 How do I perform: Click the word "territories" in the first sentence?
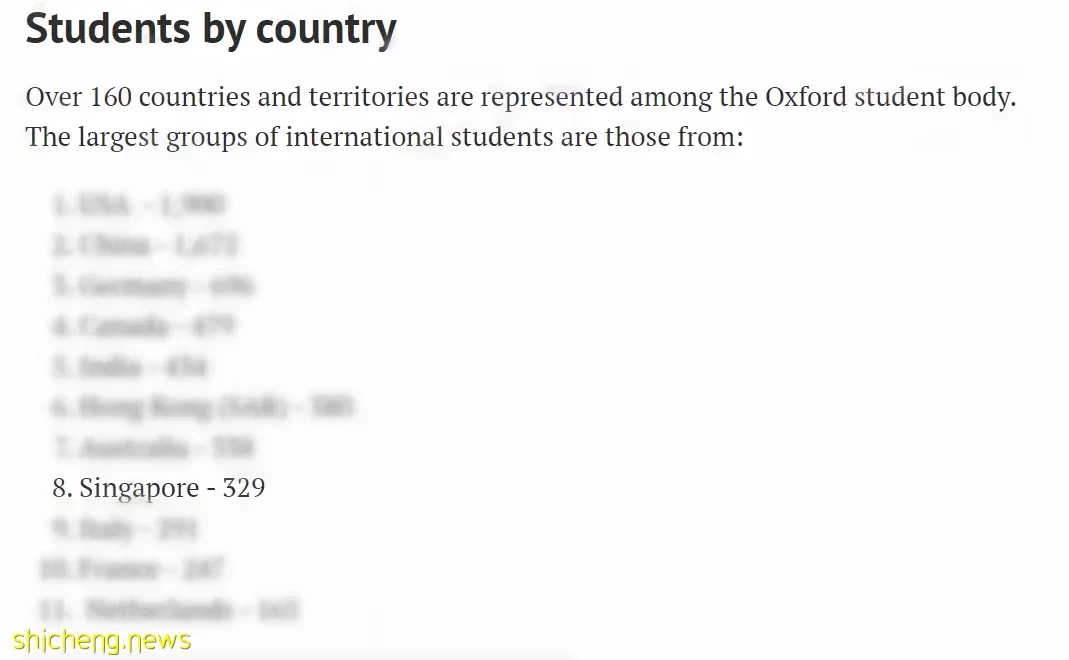369,97
